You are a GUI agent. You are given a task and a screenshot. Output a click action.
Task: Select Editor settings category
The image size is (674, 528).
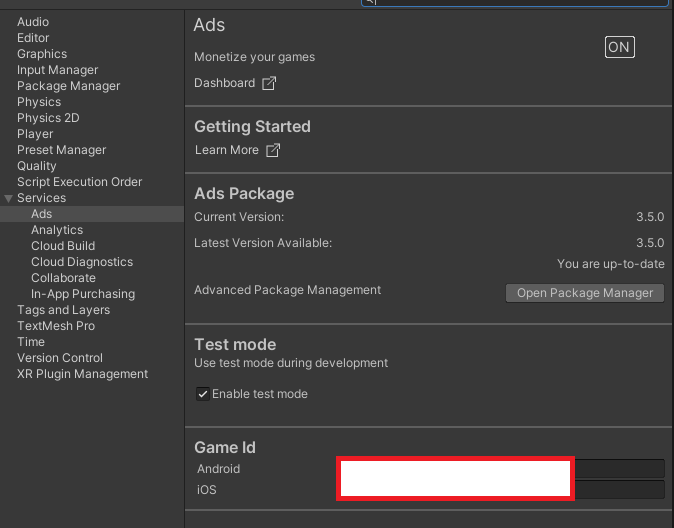33,38
